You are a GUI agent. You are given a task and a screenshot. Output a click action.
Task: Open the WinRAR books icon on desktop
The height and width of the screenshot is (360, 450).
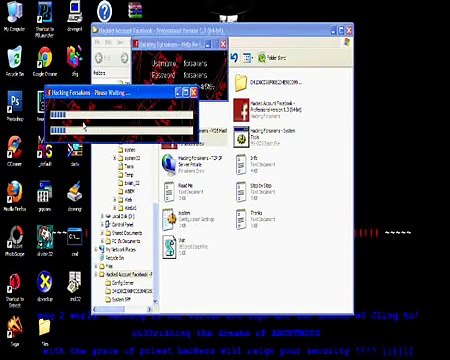(135, 11)
